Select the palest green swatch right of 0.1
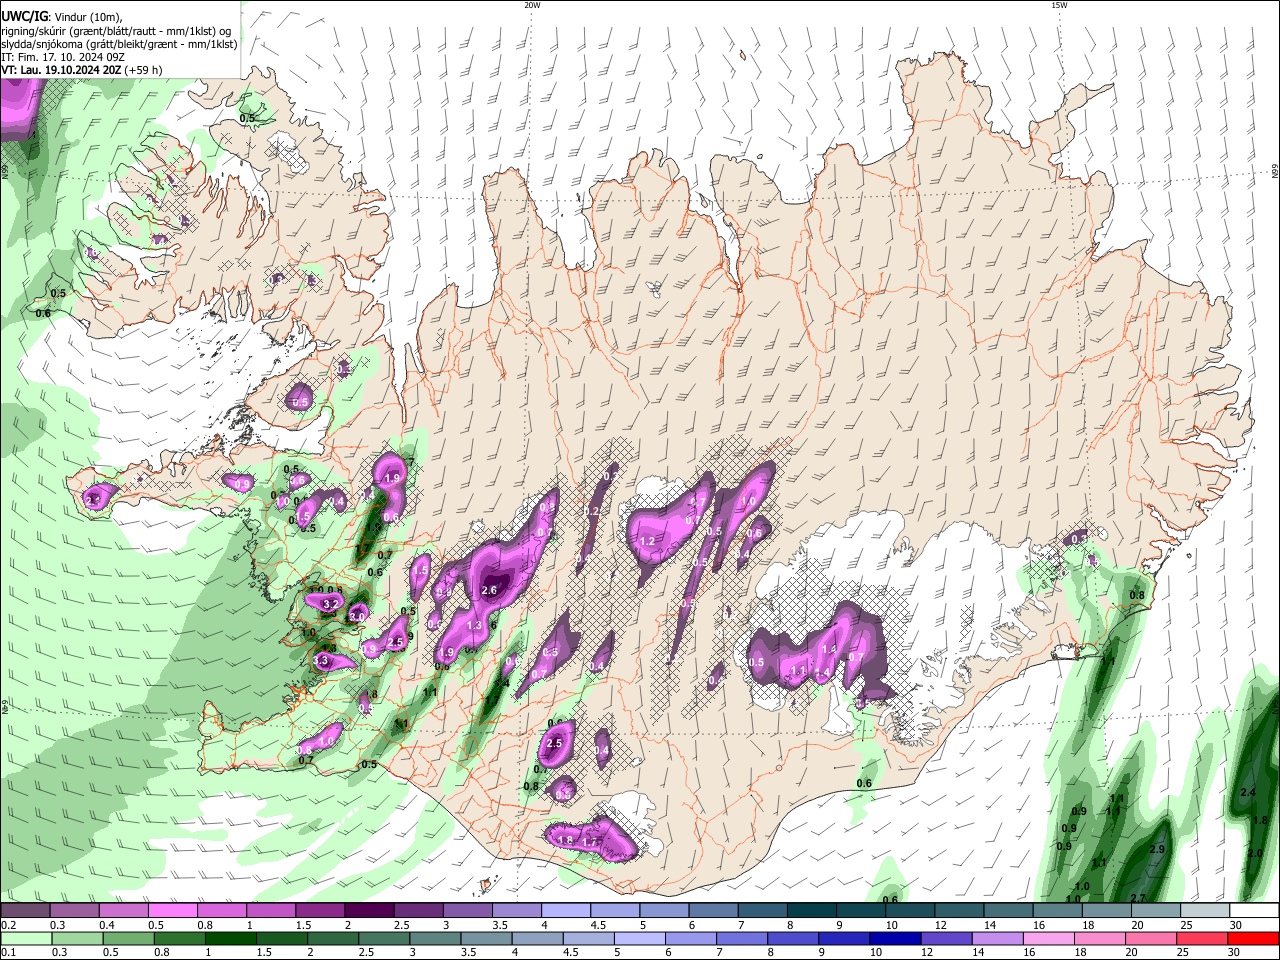The width and height of the screenshot is (1280, 960). click(x=25, y=938)
